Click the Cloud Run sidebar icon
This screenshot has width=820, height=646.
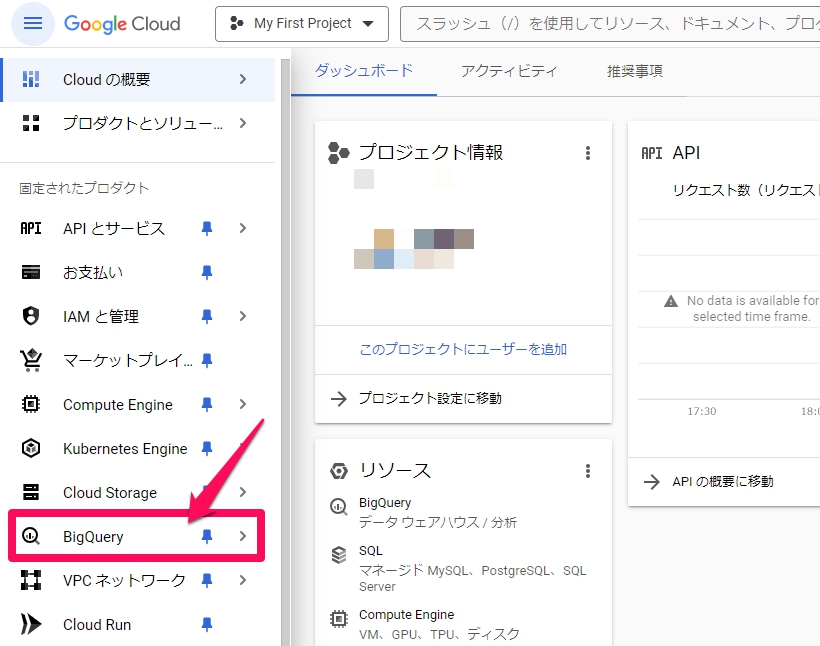click(x=30, y=624)
